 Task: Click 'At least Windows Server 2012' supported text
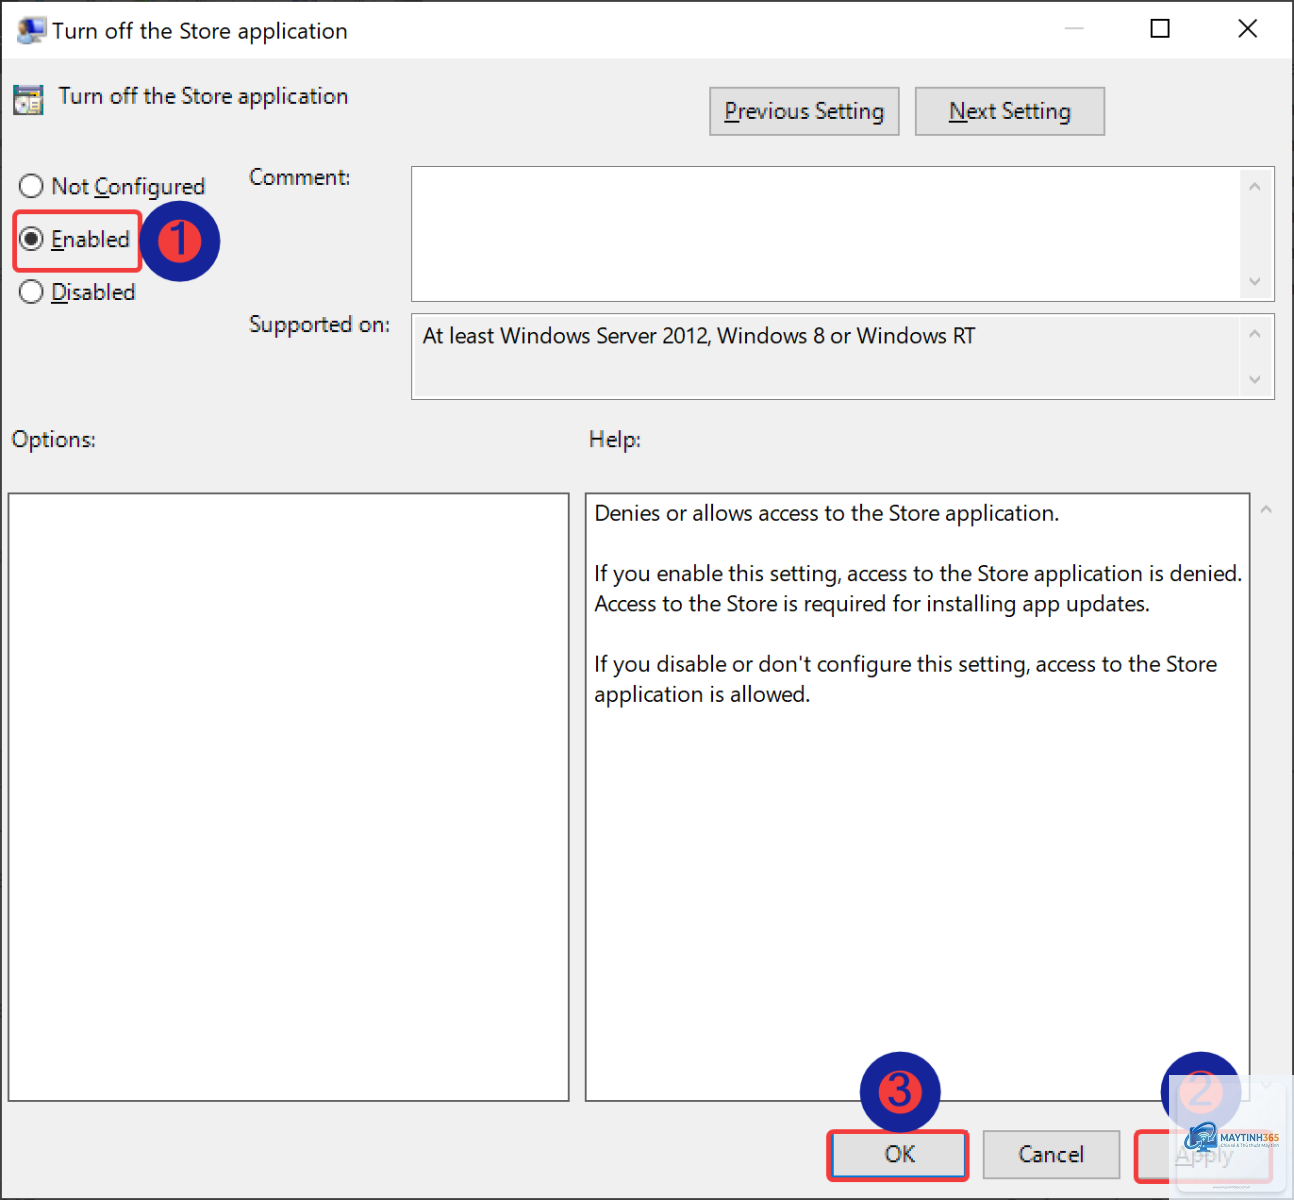click(698, 336)
